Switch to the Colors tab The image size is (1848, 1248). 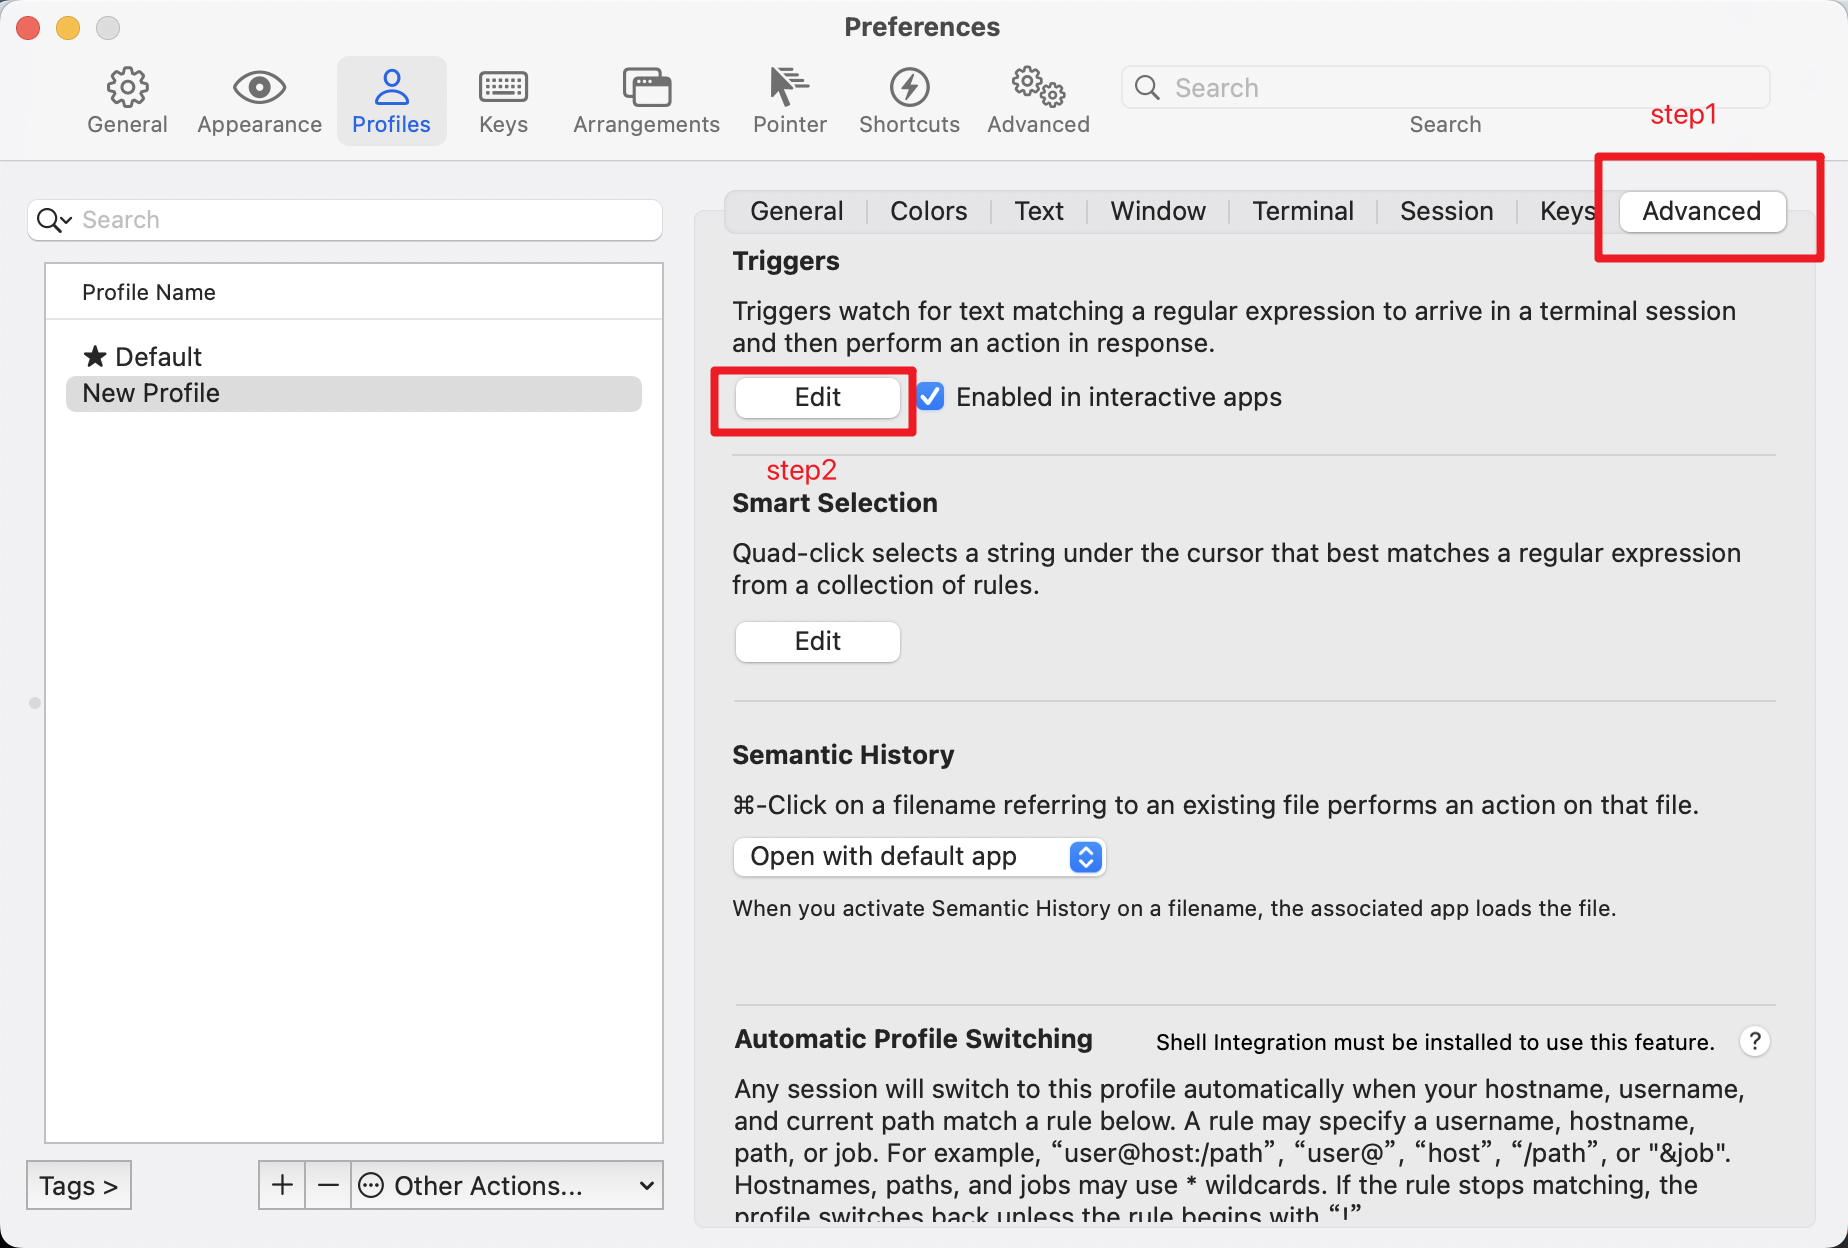point(928,211)
